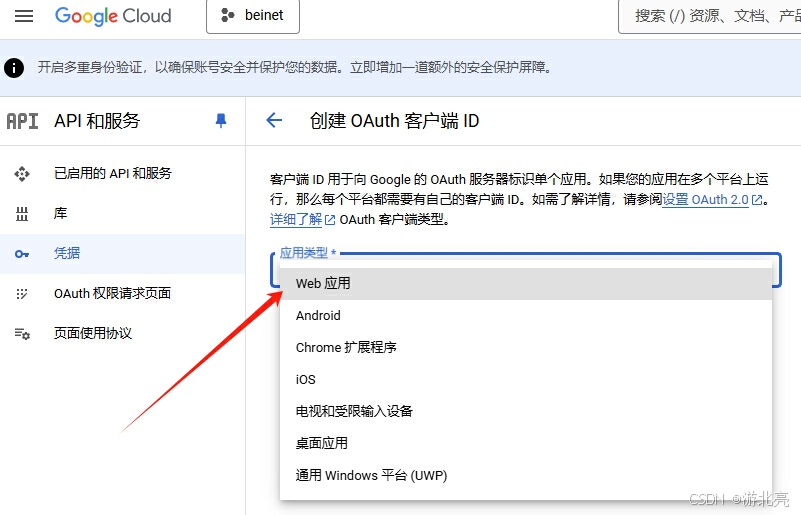
Task: Click the library icon beside 库
Action: pos(22,214)
